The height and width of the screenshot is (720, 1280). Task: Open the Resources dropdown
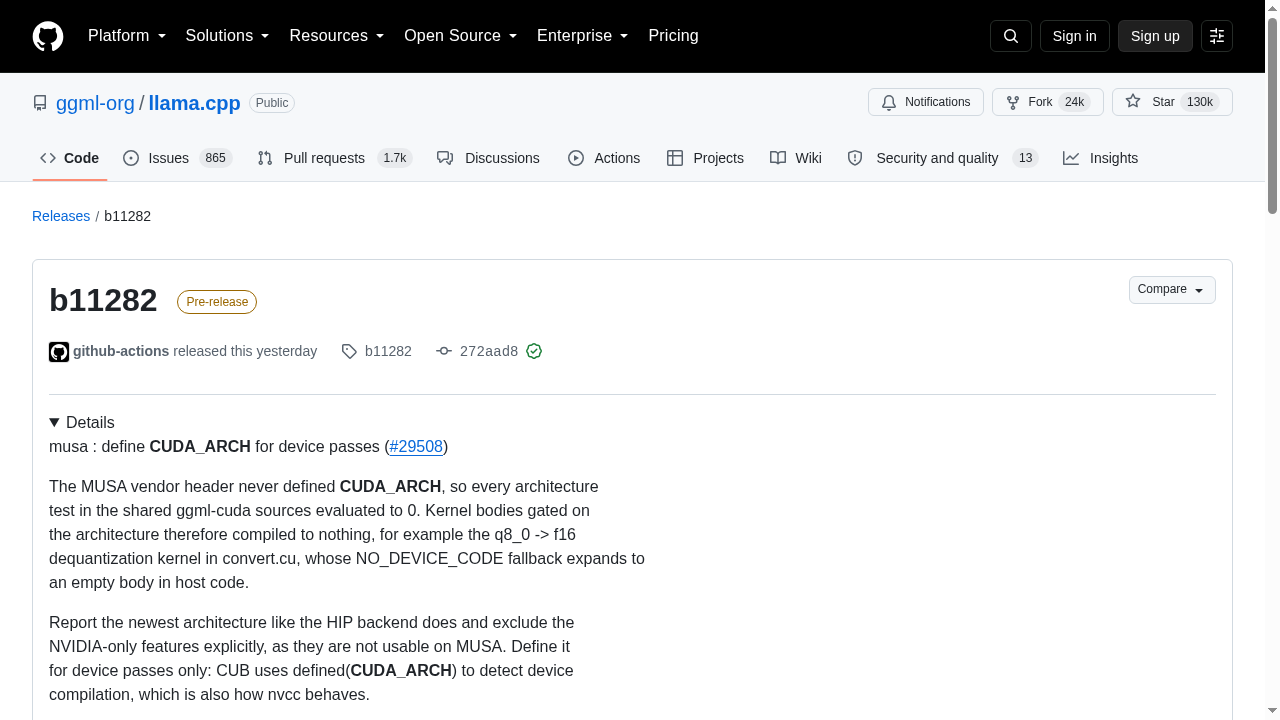click(337, 36)
